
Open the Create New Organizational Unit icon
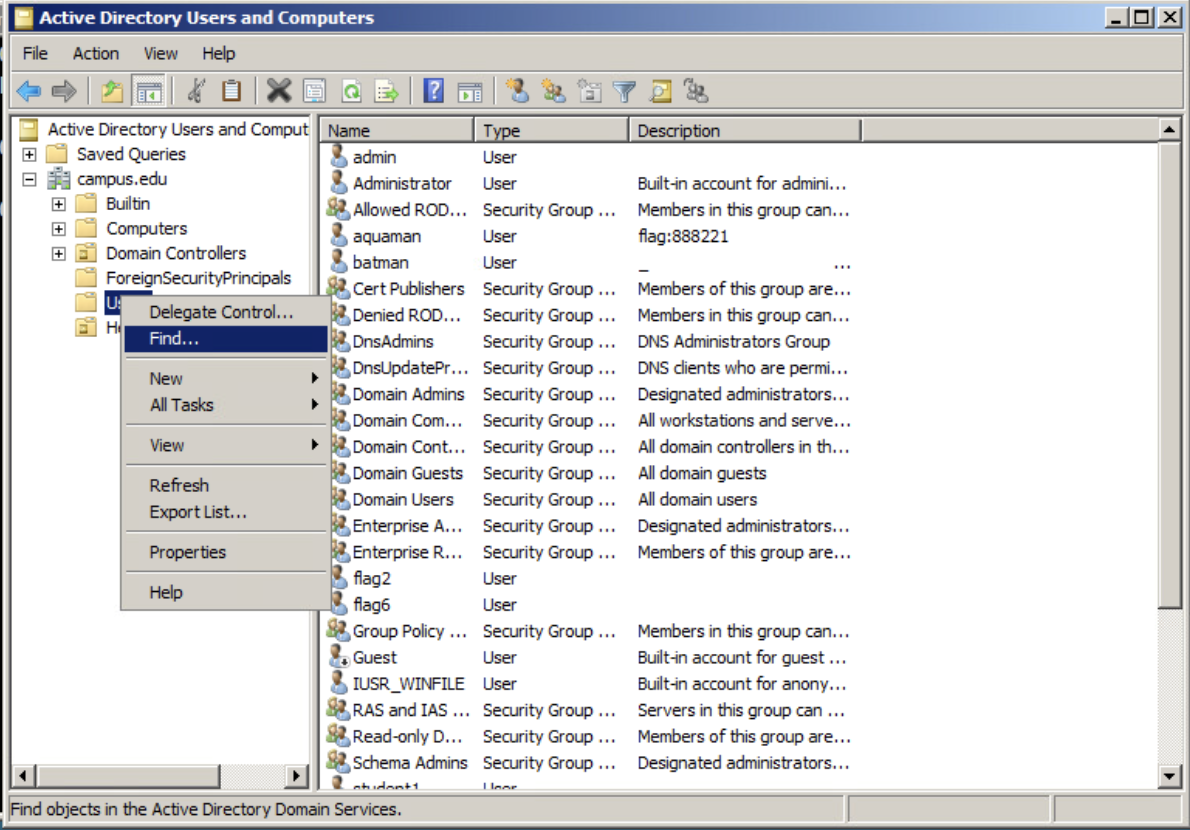[x=590, y=92]
